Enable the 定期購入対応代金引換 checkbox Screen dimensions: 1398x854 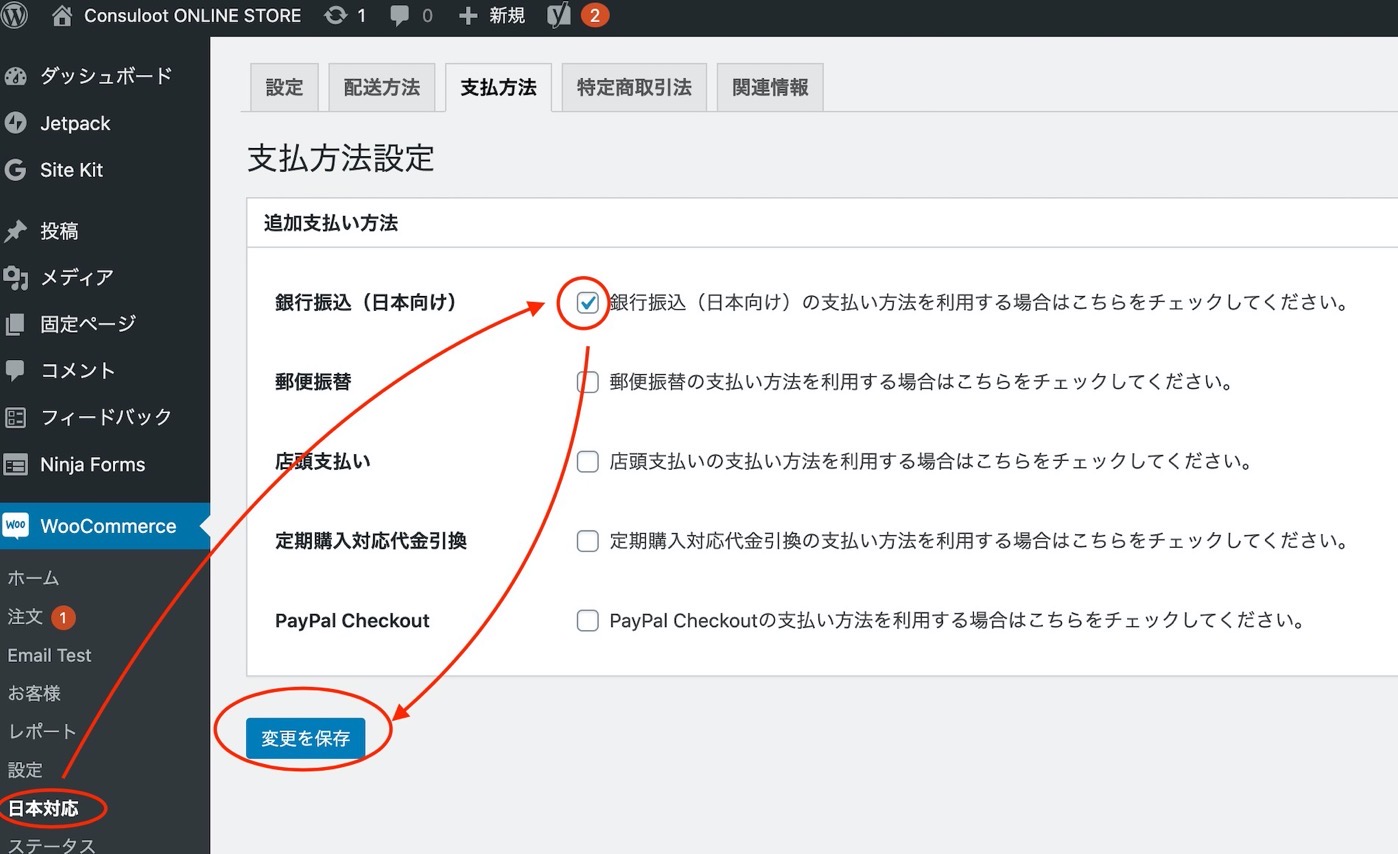coord(588,541)
